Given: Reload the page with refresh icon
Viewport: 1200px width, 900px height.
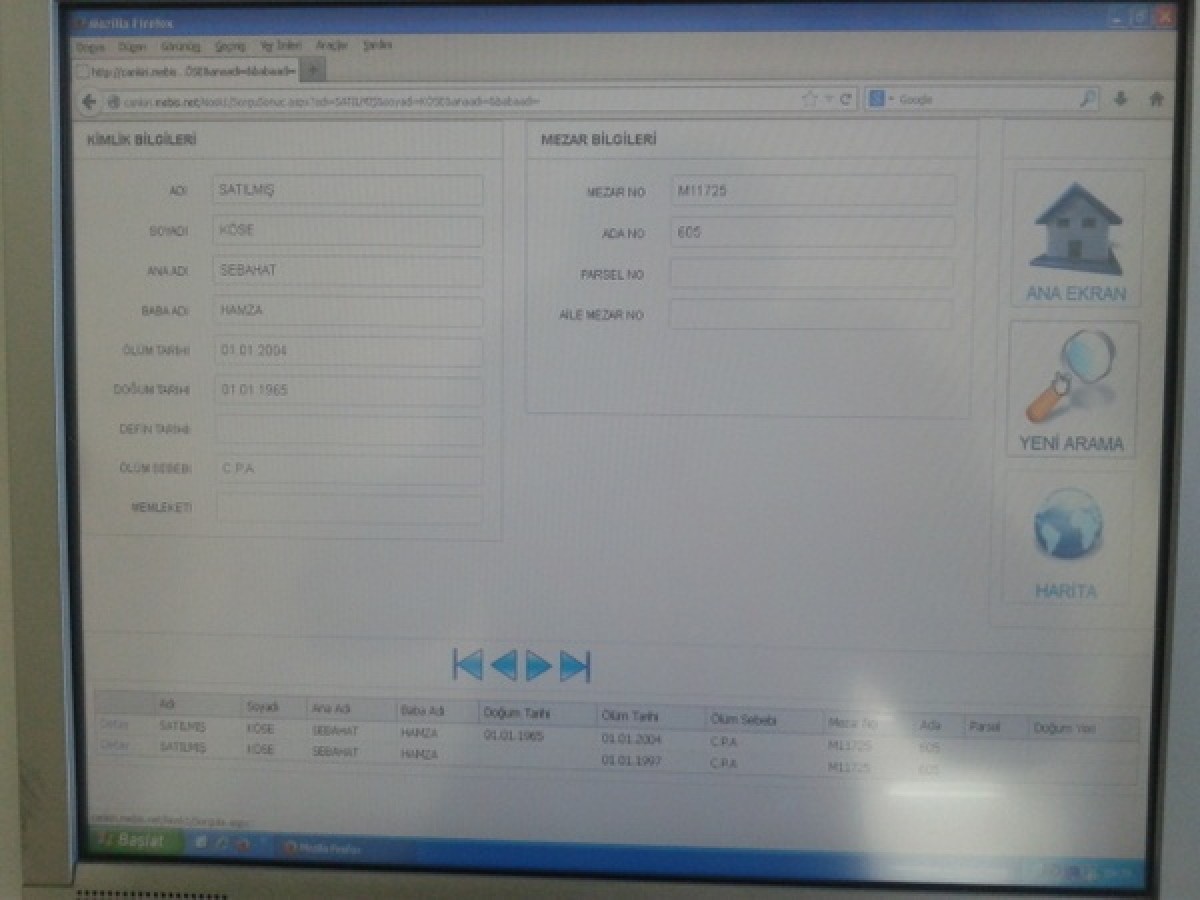Looking at the screenshot, I should click(845, 99).
